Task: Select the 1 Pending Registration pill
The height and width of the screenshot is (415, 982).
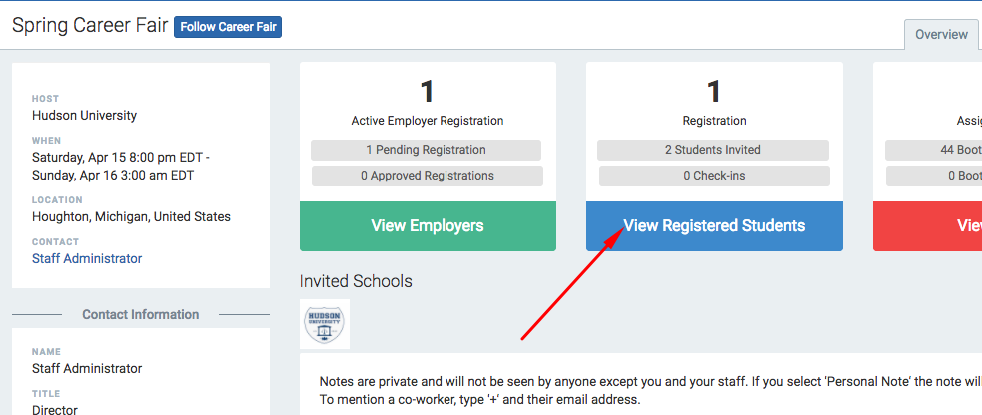Action: click(426, 150)
